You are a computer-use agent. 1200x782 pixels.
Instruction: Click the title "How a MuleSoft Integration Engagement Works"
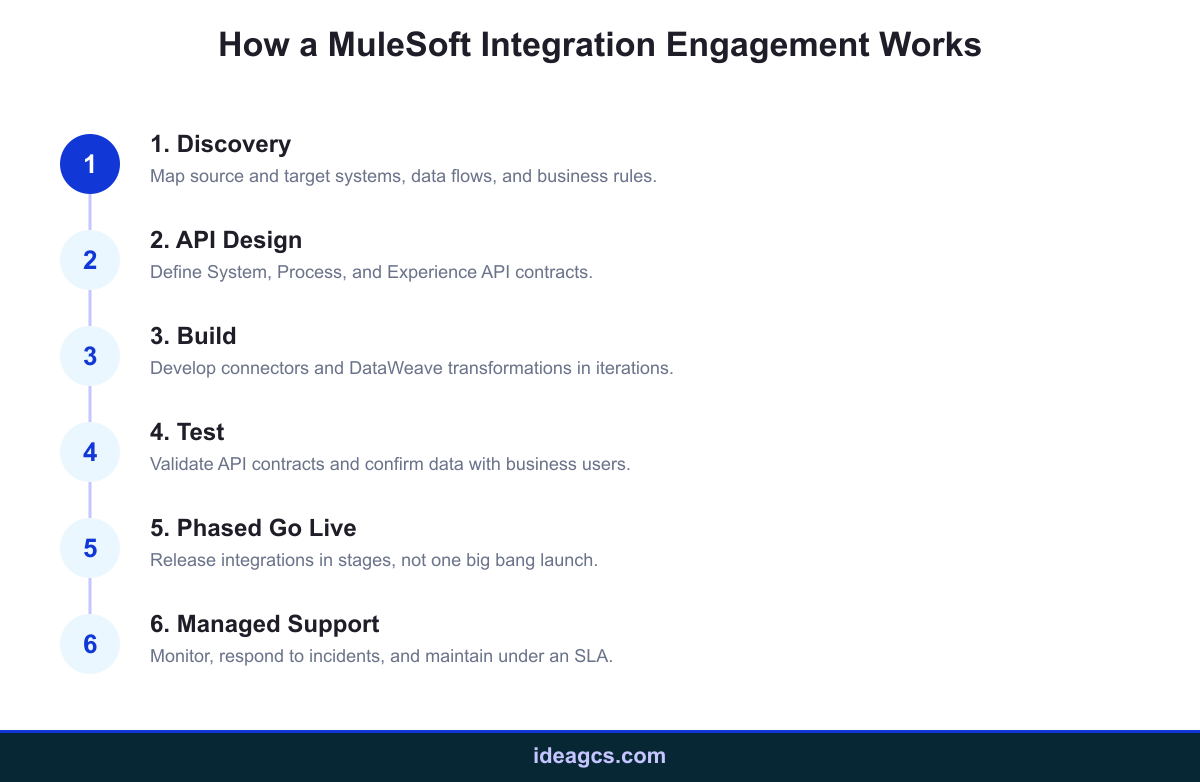tap(600, 45)
